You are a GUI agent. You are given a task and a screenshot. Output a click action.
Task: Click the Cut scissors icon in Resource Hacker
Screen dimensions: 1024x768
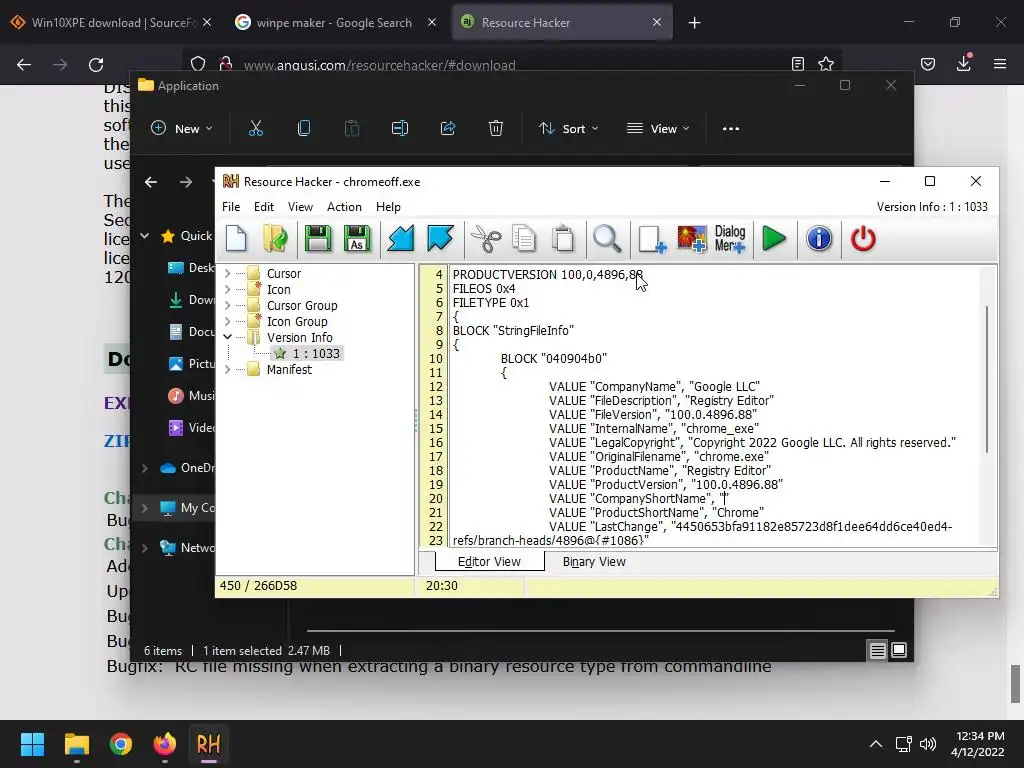point(485,238)
